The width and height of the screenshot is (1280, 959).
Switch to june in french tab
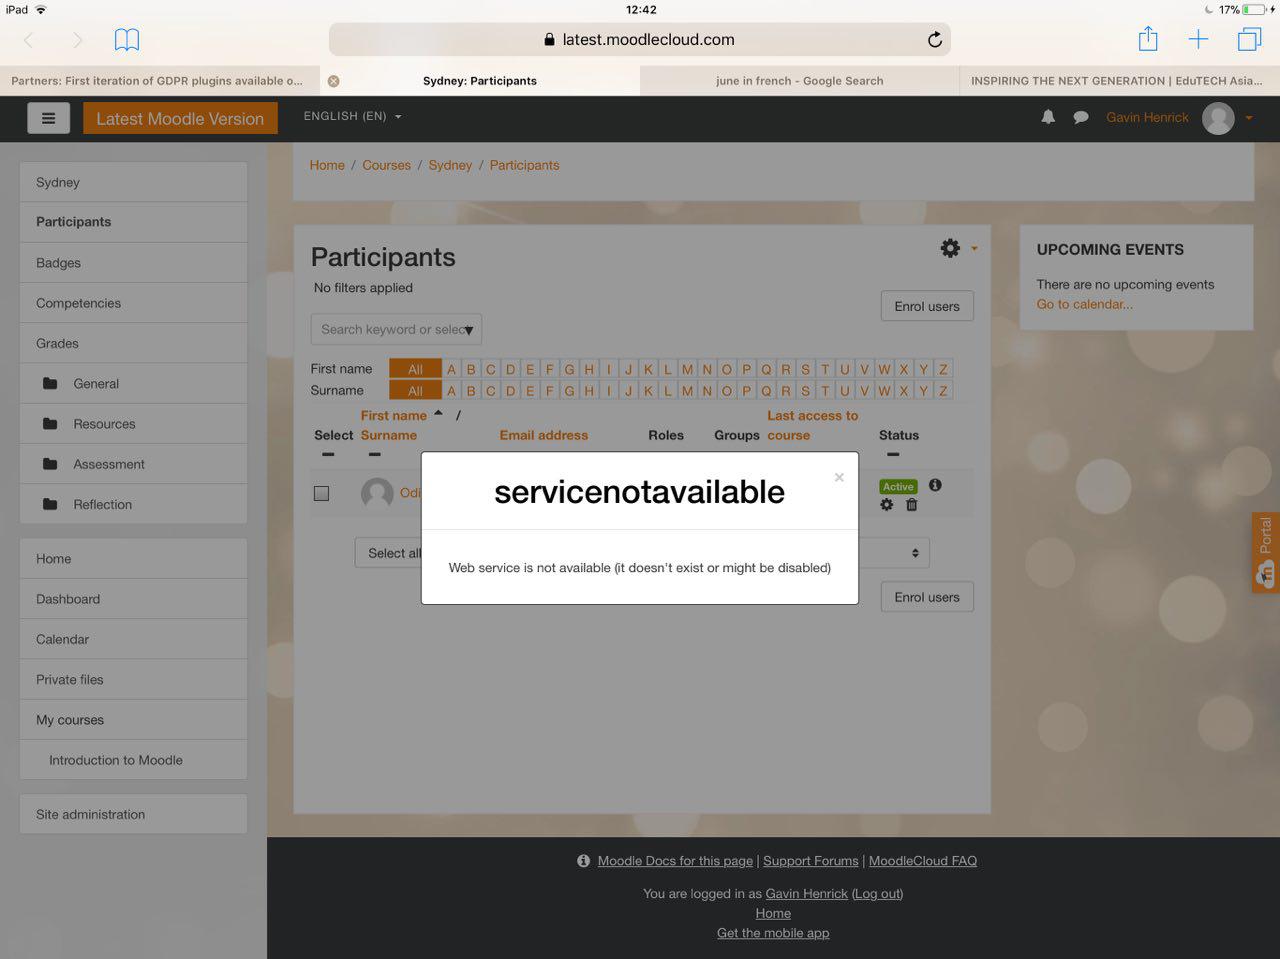(x=800, y=81)
